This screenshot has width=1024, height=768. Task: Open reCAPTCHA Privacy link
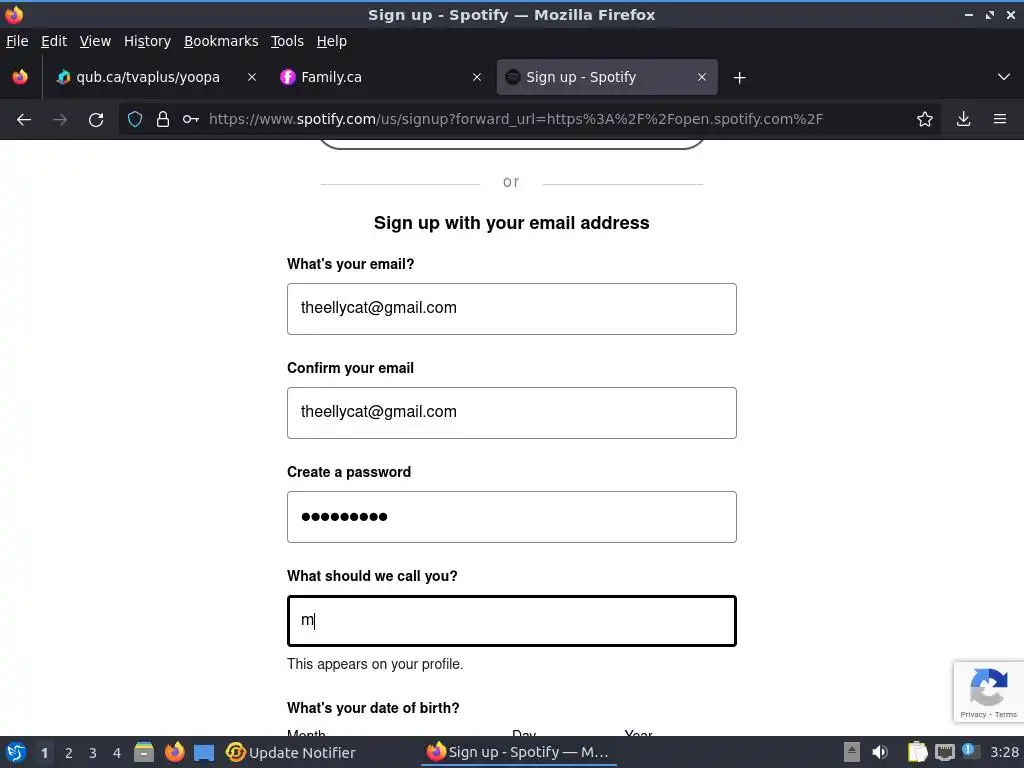[973, 714]
